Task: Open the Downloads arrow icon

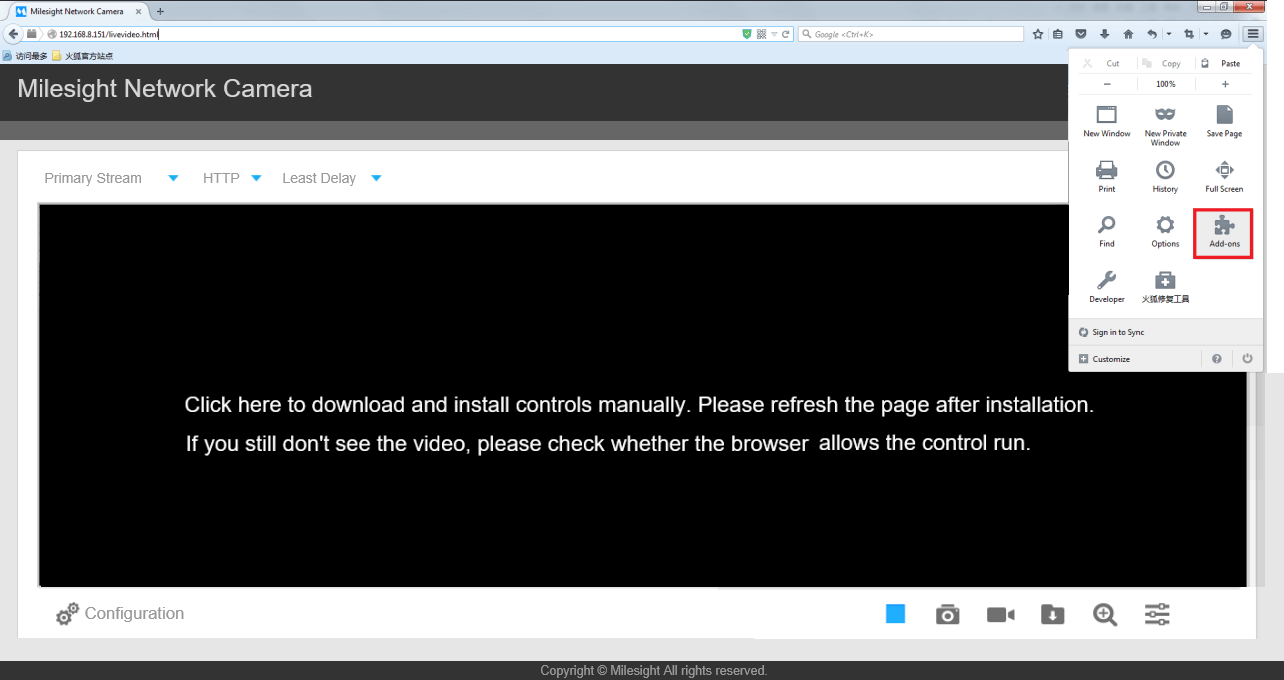Action: [1104, 34]
